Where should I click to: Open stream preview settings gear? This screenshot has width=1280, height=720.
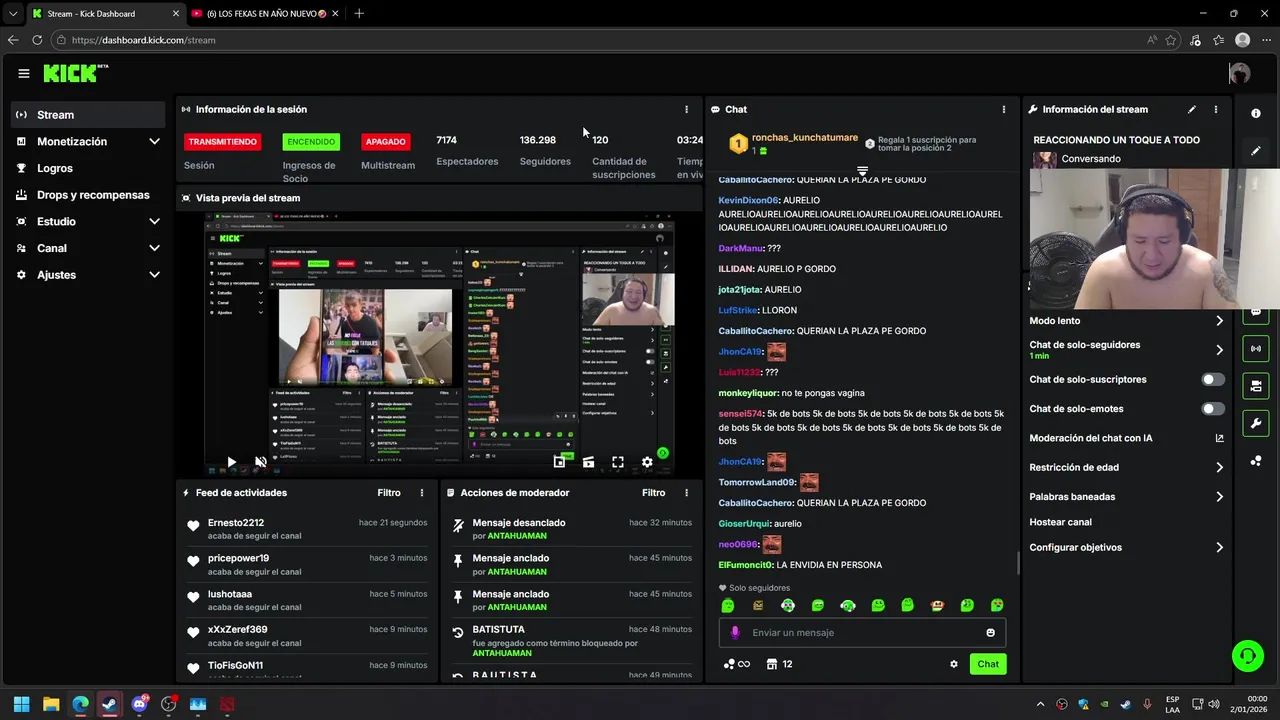pos(647,462)
